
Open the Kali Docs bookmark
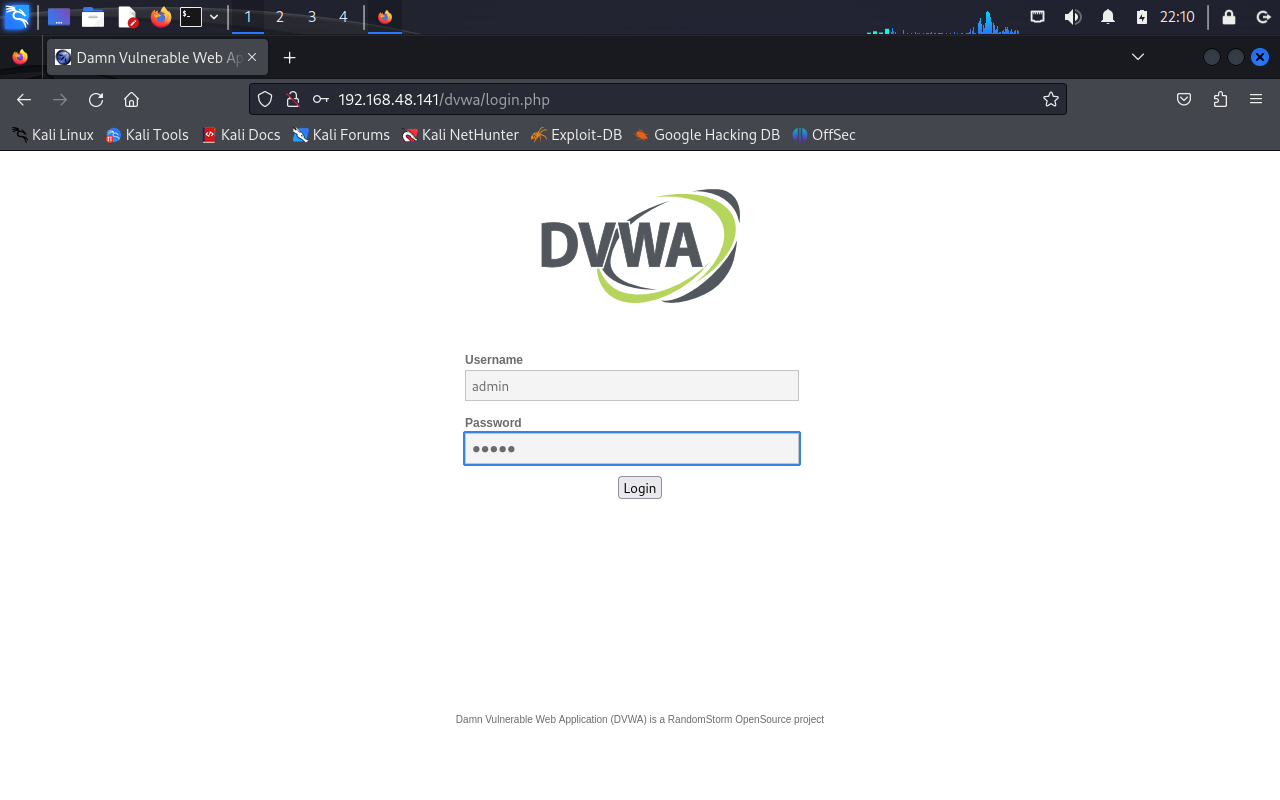(241, 135)
